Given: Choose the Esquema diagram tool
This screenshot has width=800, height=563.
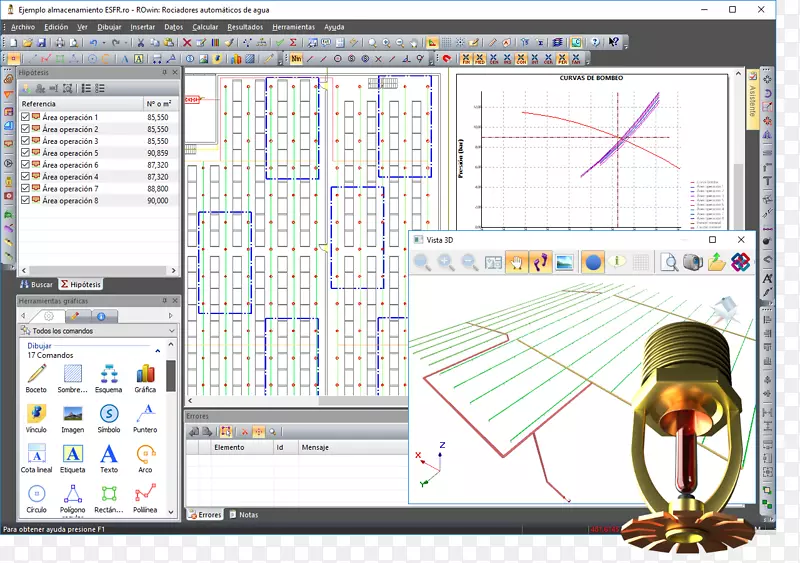Looking at the screenshot, I should click(108, 375).
